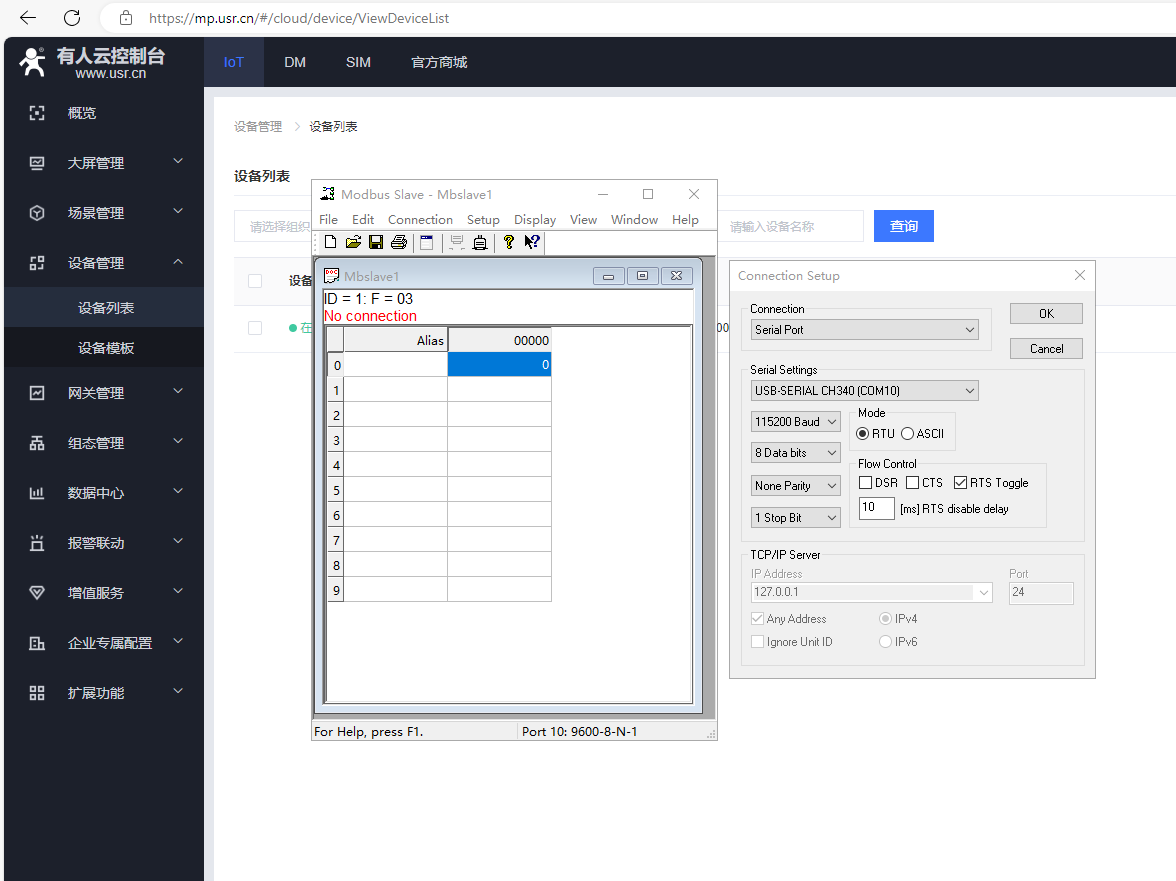Screen dimensions: 1176x881
Task: Open the Display menu
Action: (535, 220)
